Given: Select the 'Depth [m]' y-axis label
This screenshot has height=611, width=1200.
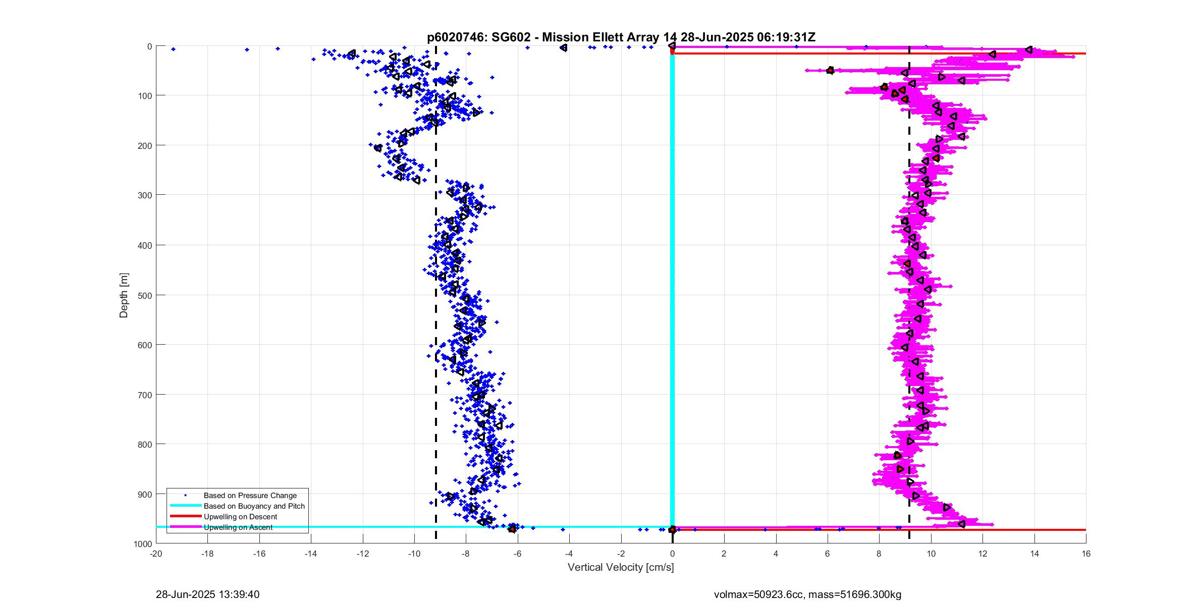Looking at the screenshot, I should click(x=125, y=295).
